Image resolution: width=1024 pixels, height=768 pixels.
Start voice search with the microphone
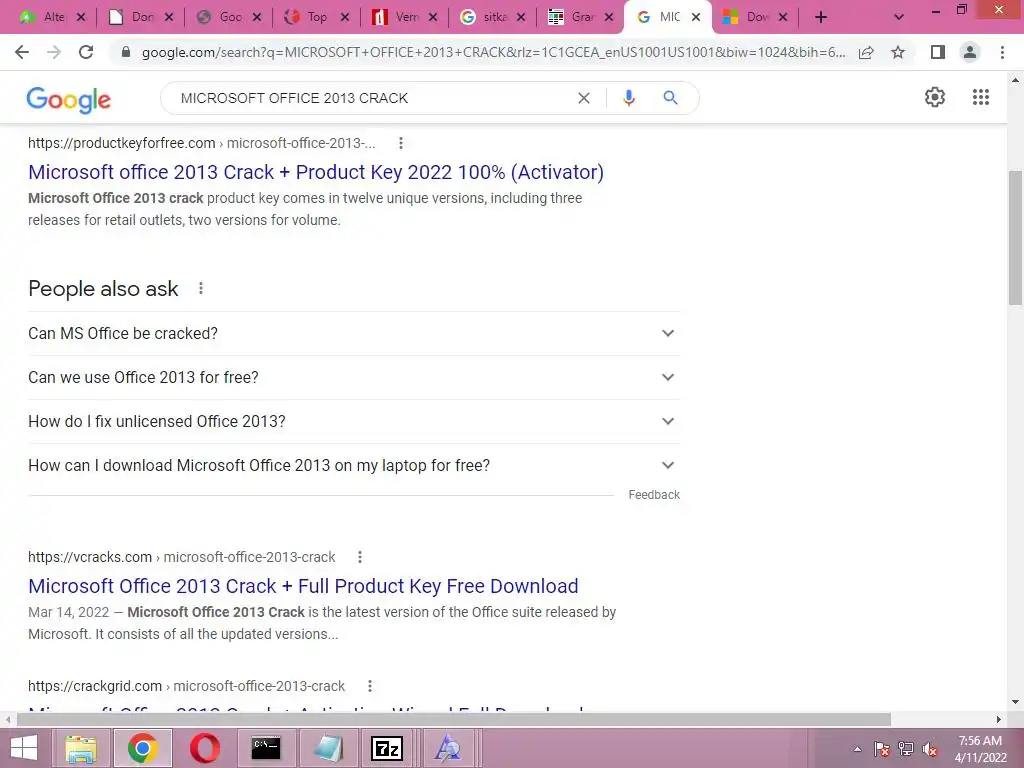(x=628, y=98)
